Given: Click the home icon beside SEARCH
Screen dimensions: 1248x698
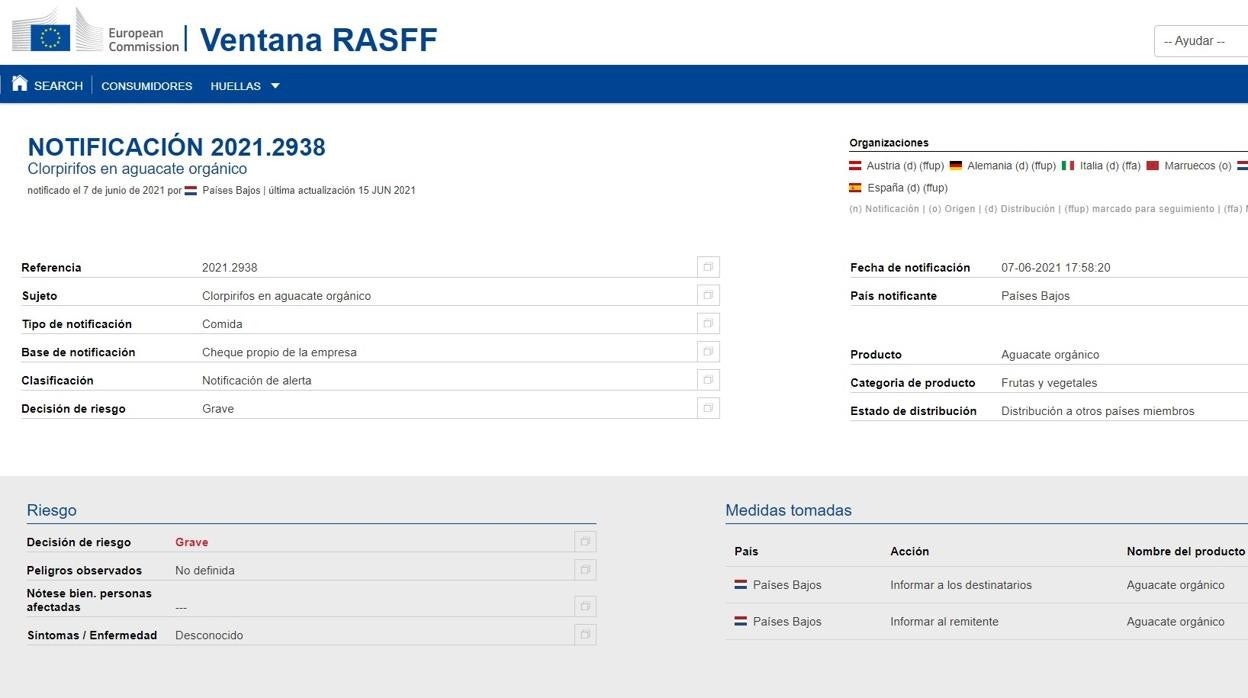Looking at the screenshot, I should pos(19,84).
